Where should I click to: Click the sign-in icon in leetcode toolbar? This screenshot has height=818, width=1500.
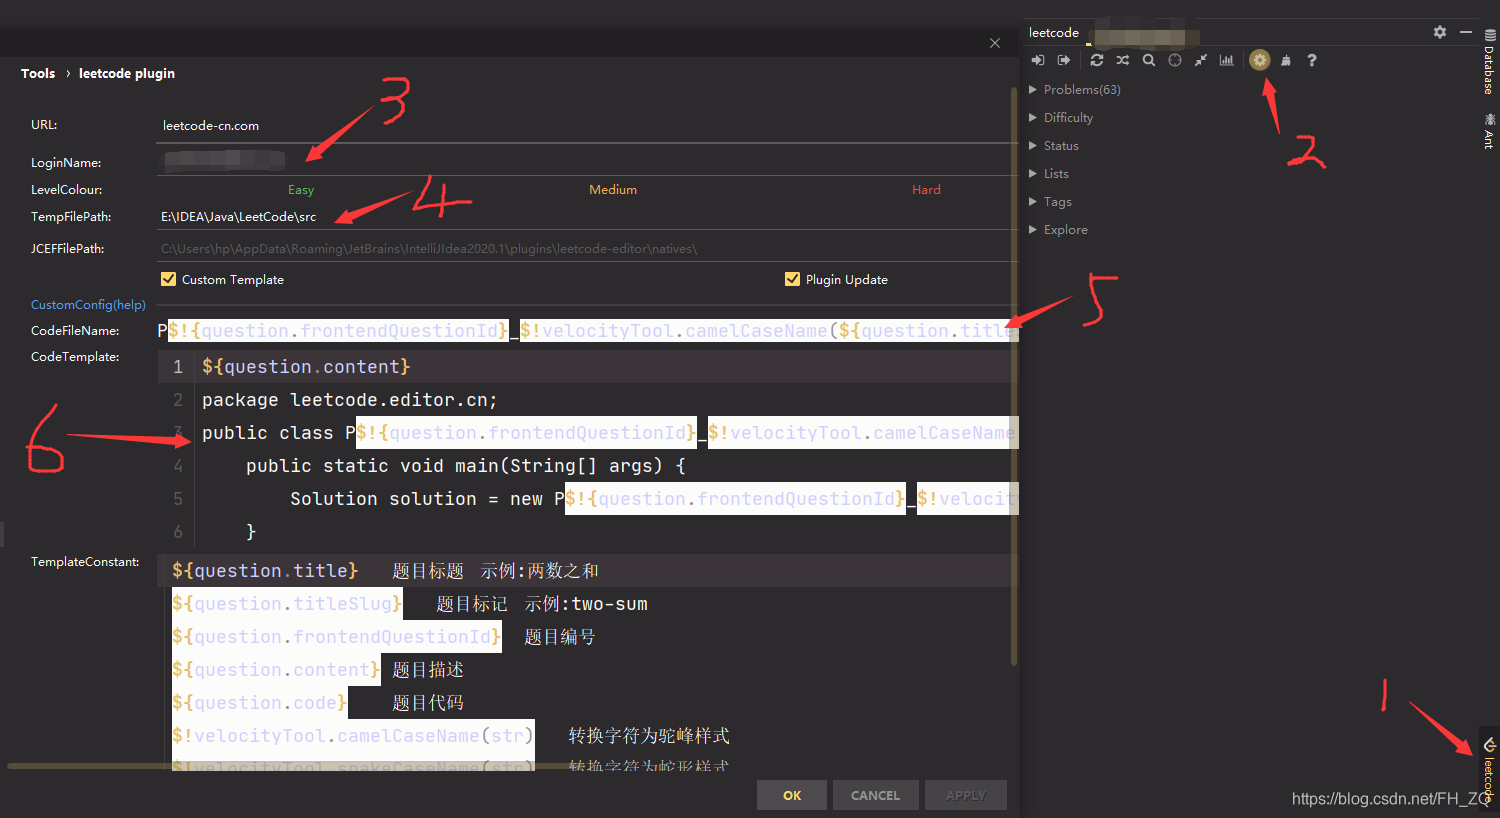click(1037, 60)
